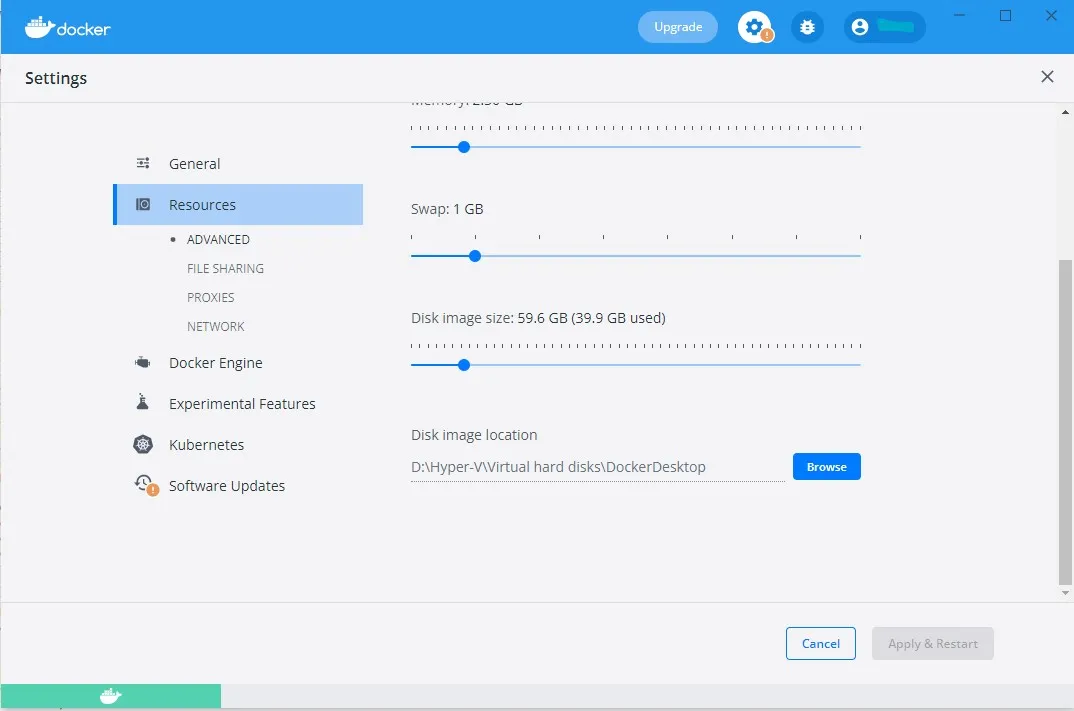This screenshot has width=1074, height=711.
Task: Click the Kubernetes wheel icon
Action: [142, 445]
